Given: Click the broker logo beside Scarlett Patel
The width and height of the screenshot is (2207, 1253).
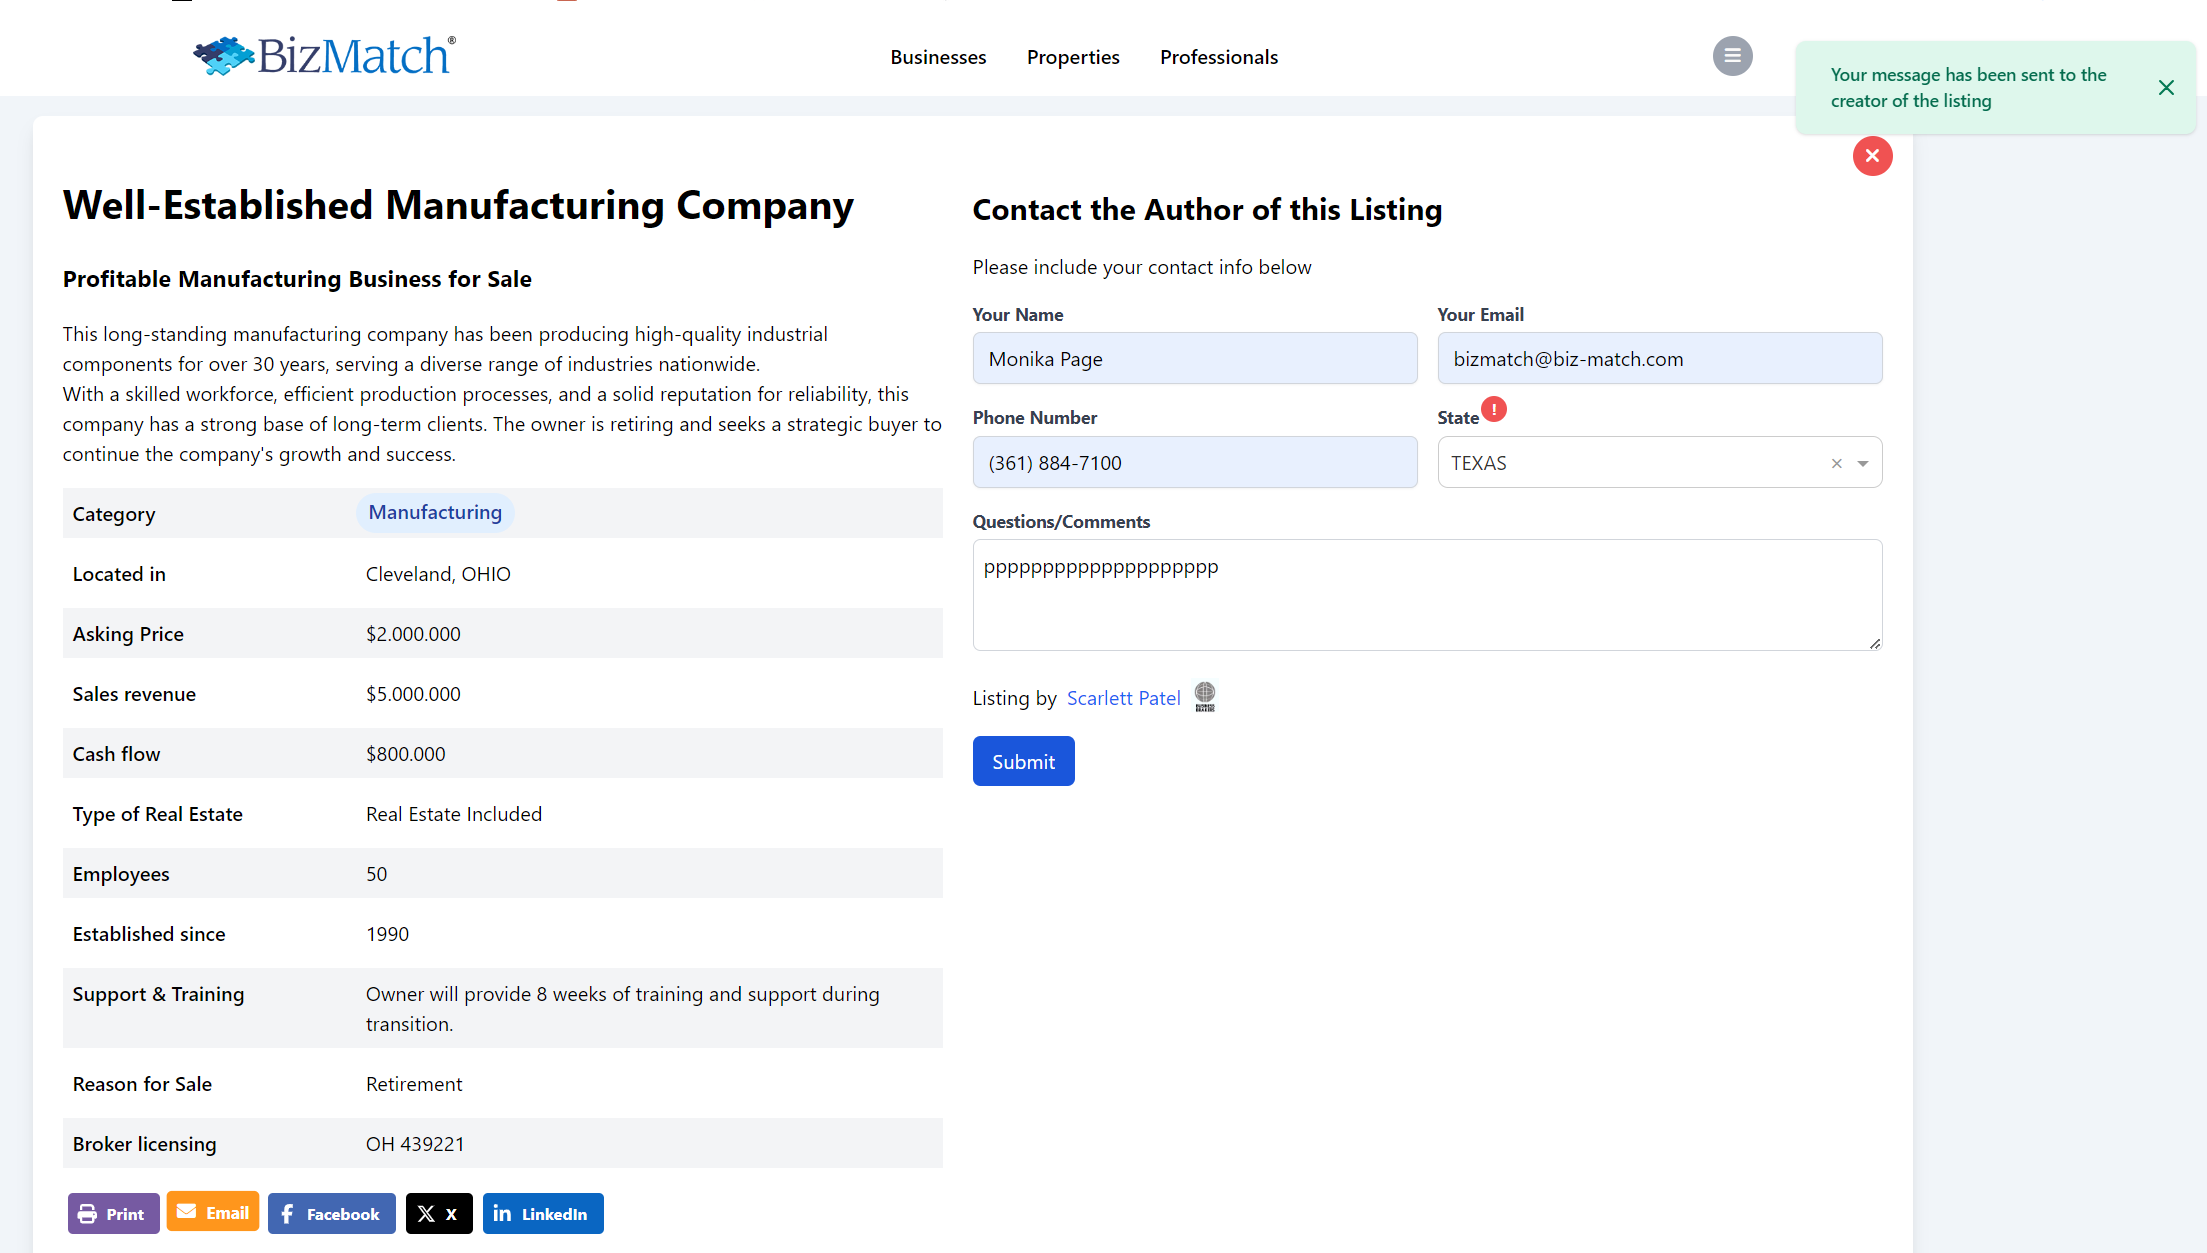Looking at the screenshot, I should (x=1205, y=696).
